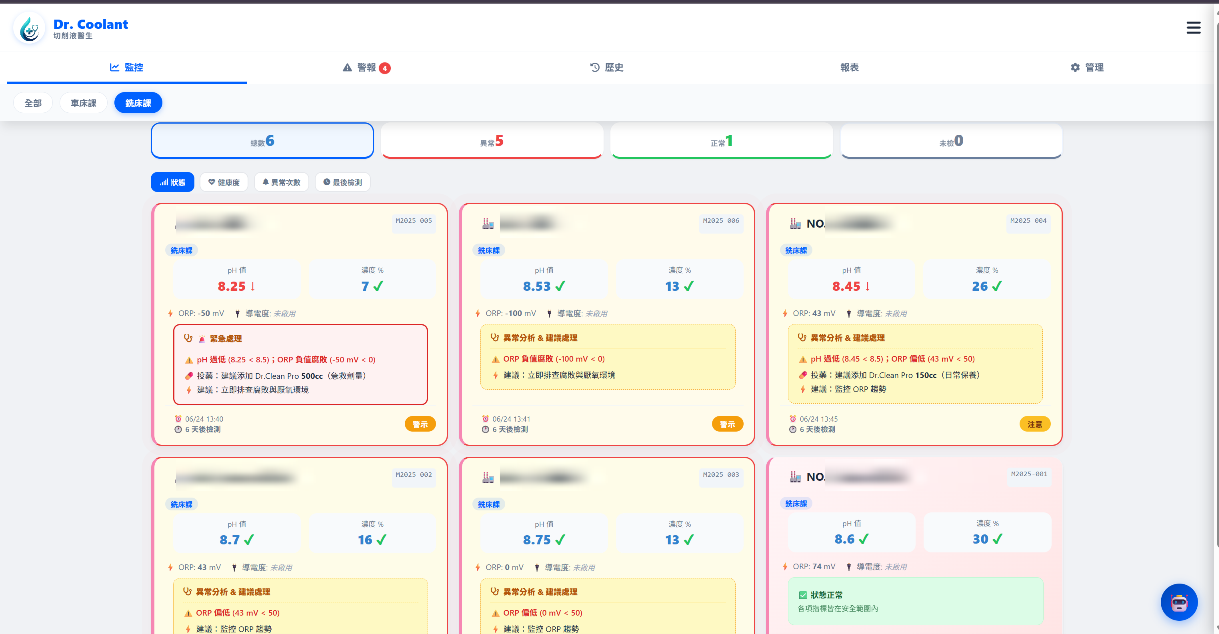
Task: Filter by the total count 6 card
Action: click(262, 141)
